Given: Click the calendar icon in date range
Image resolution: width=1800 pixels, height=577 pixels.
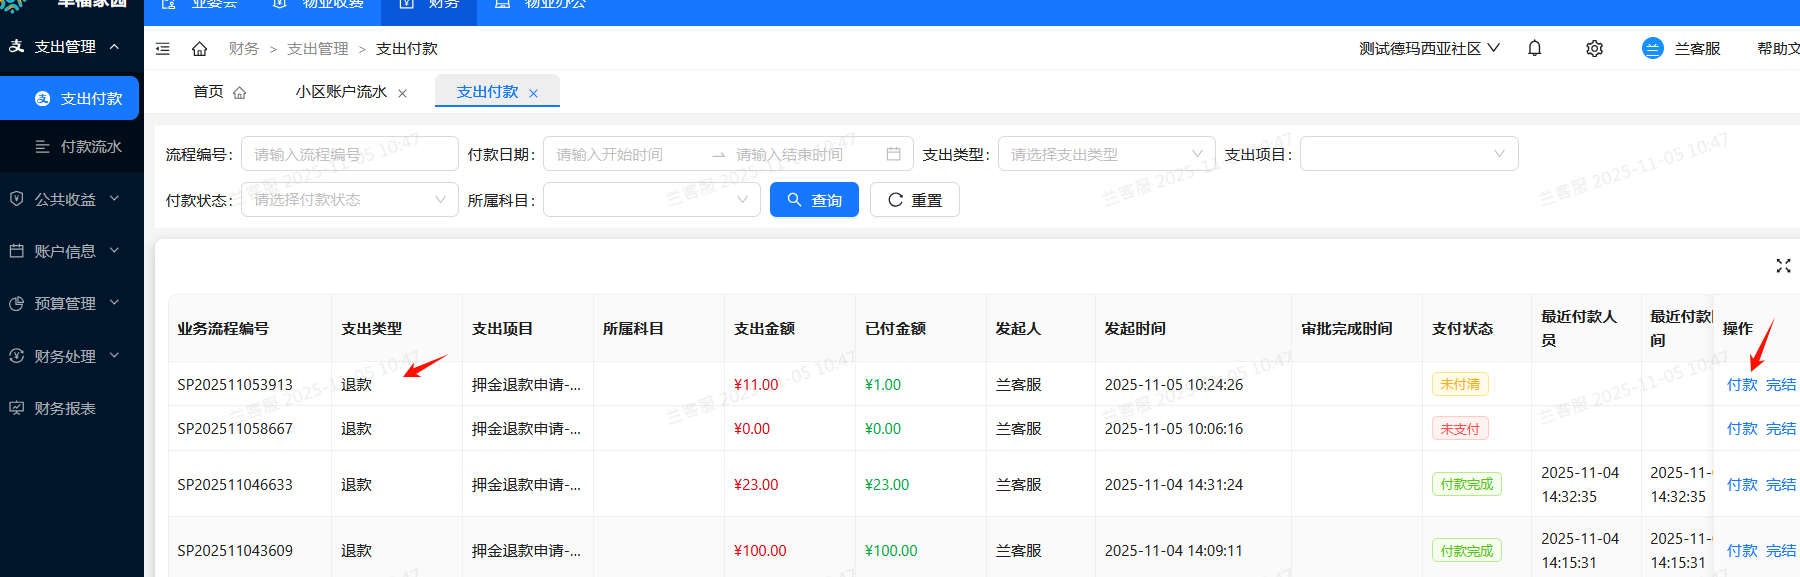Looking at the screenshot, I should tap(893, 154).
